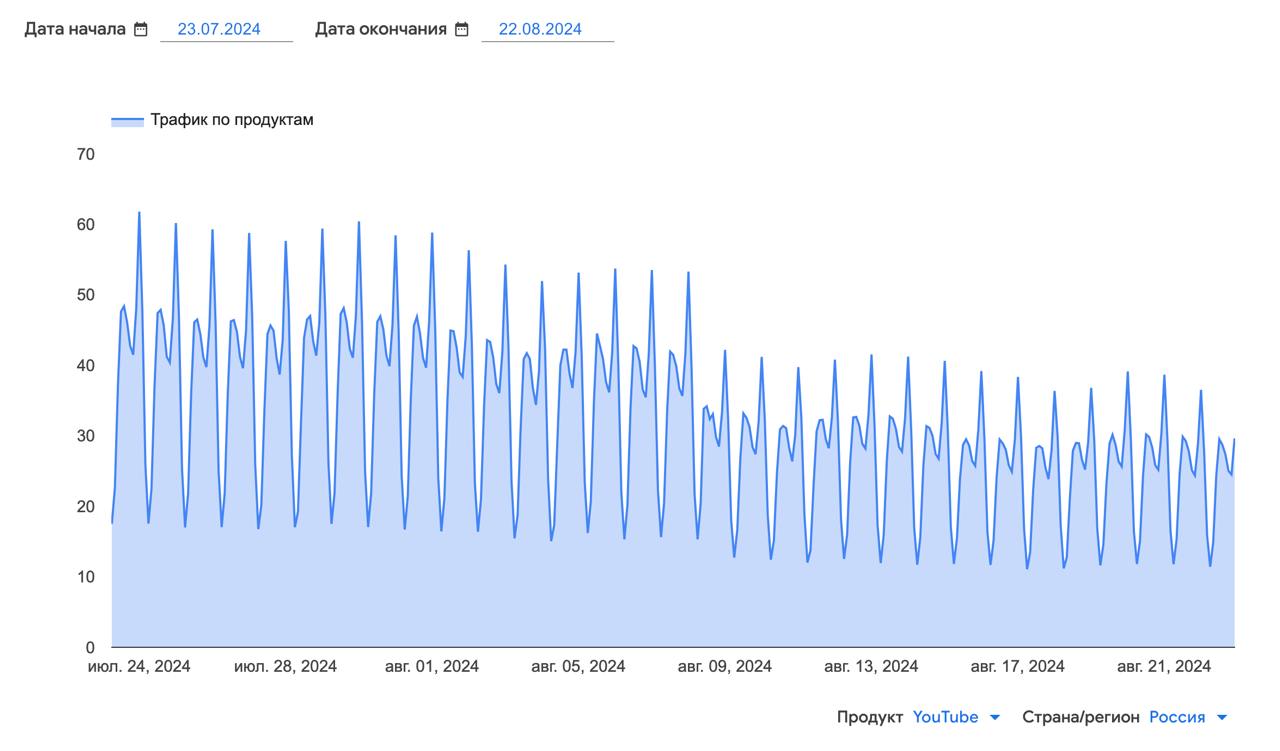
Task: Click the 70 value on vertical axis
Action: (85, 154)
